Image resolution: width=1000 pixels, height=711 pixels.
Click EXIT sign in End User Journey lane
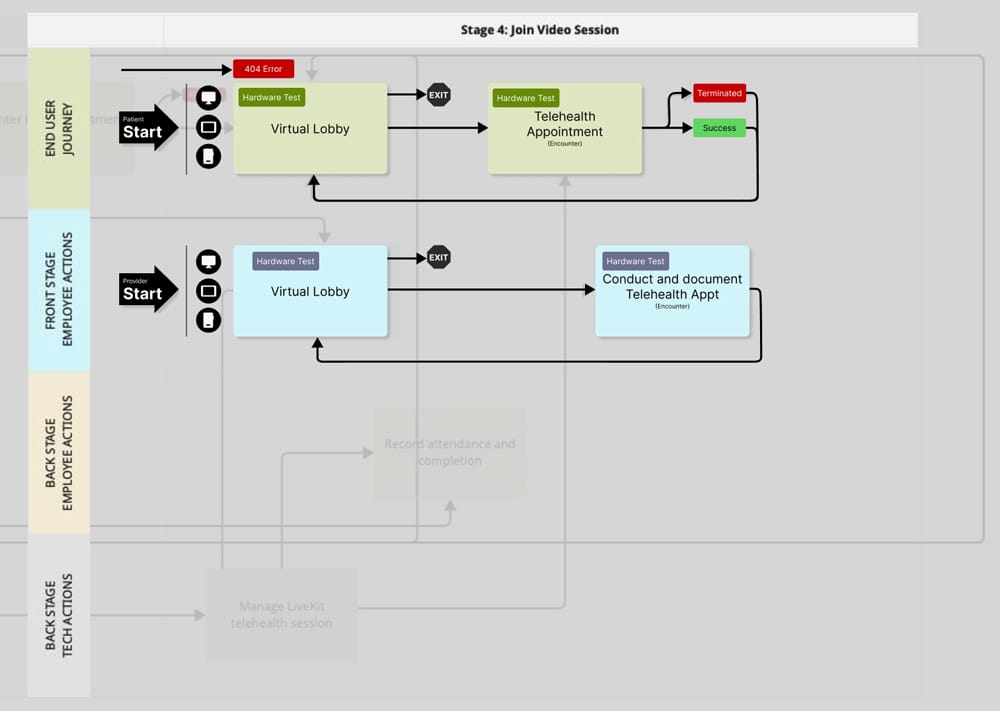439,95
